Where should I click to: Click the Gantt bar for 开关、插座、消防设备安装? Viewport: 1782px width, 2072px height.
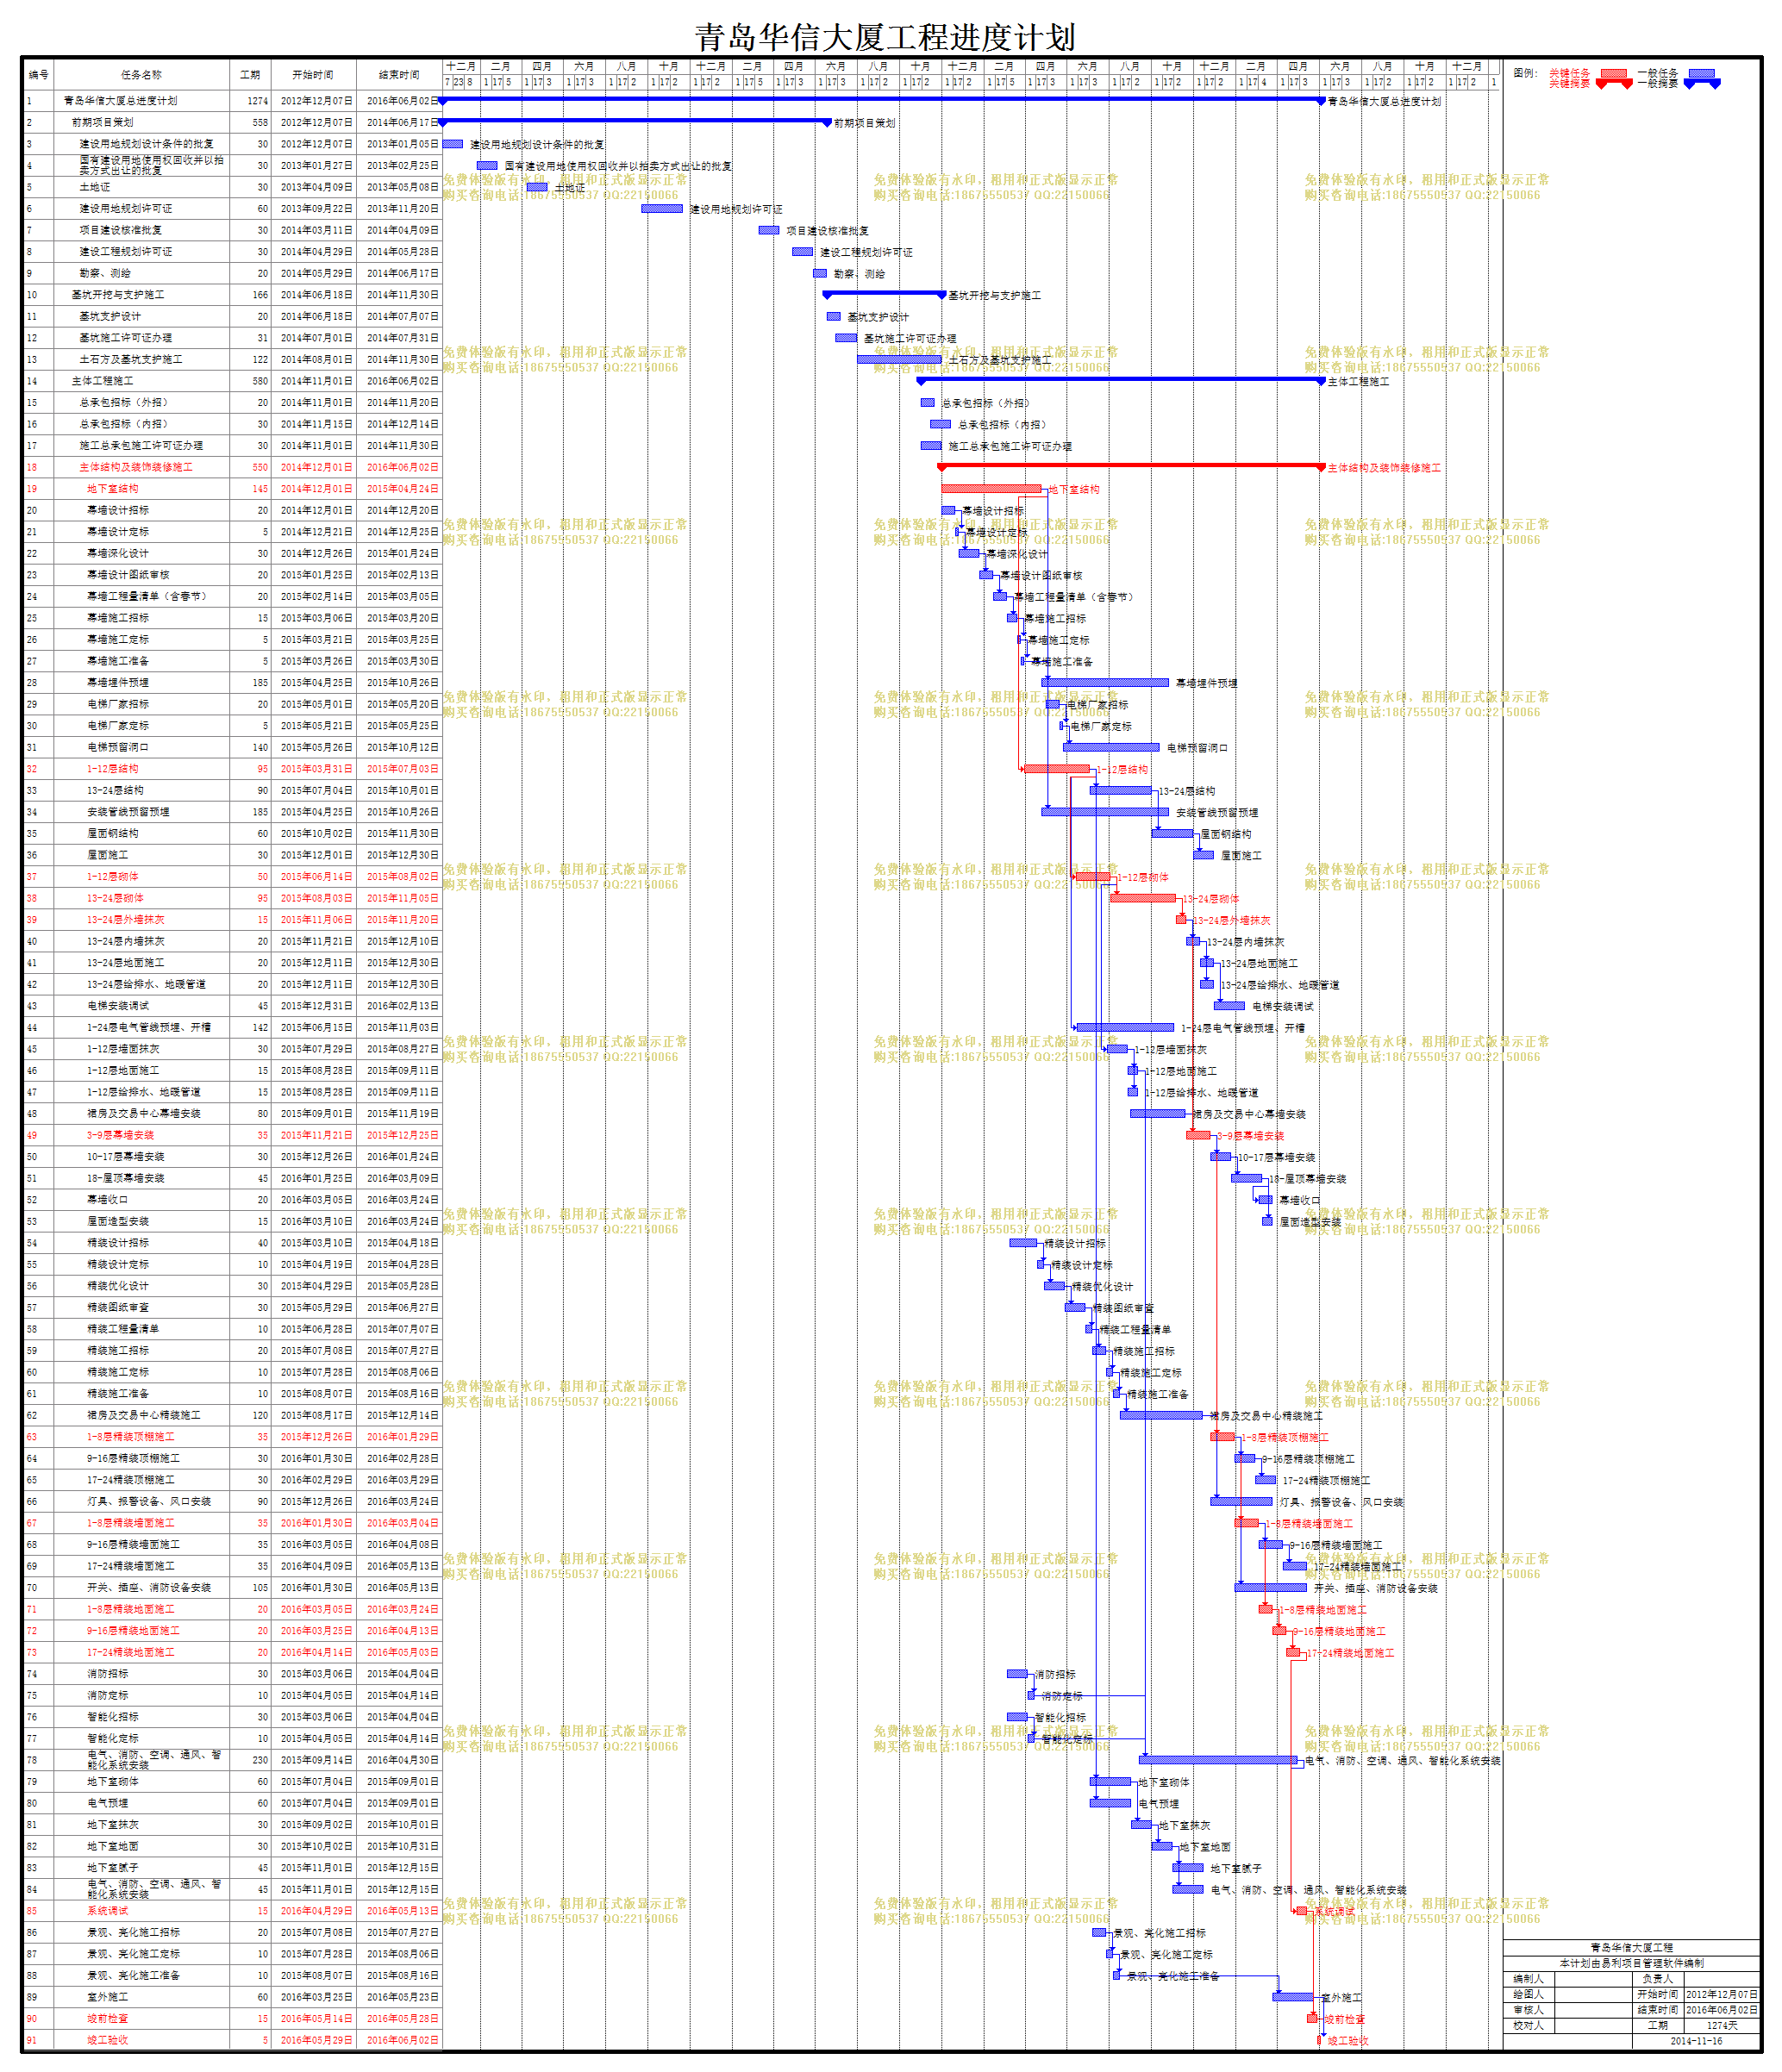pos(1271,1587)
